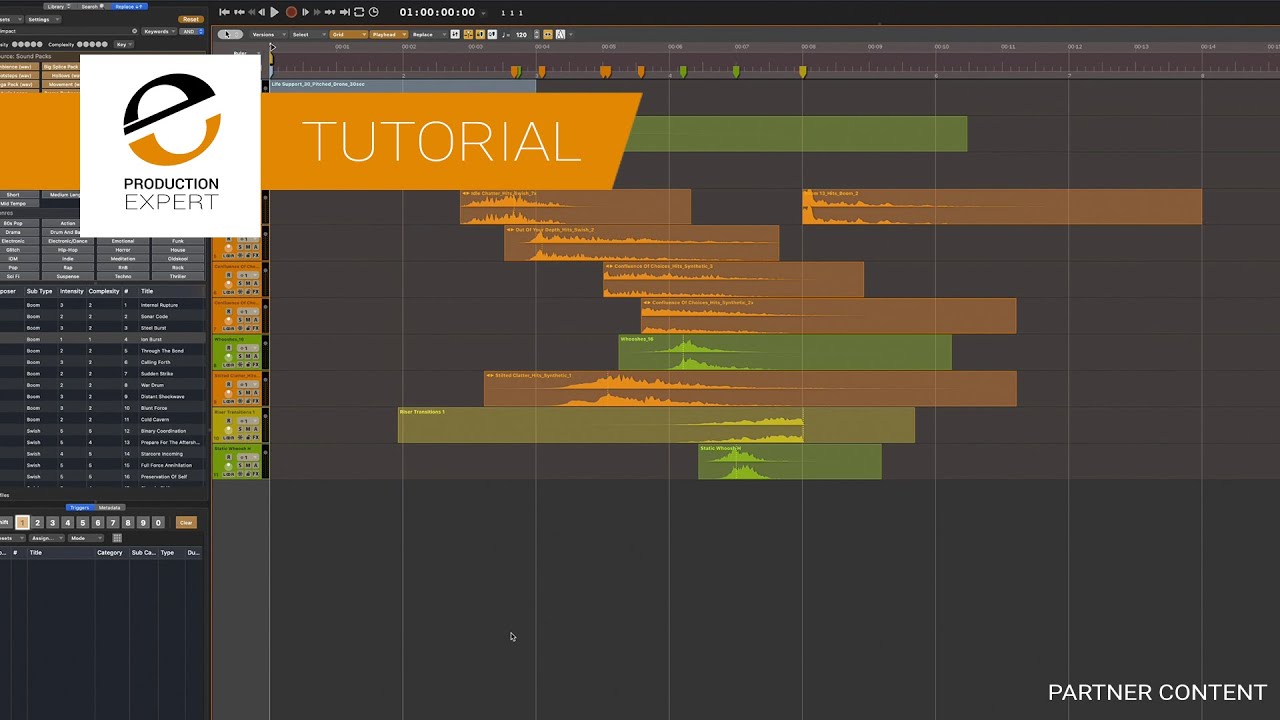Image resolution: width=1280 pixels, height=720 pixels.
Task: Mute the Whooshes_10 track
Action: pyautogui.click(x=248, y=356)
